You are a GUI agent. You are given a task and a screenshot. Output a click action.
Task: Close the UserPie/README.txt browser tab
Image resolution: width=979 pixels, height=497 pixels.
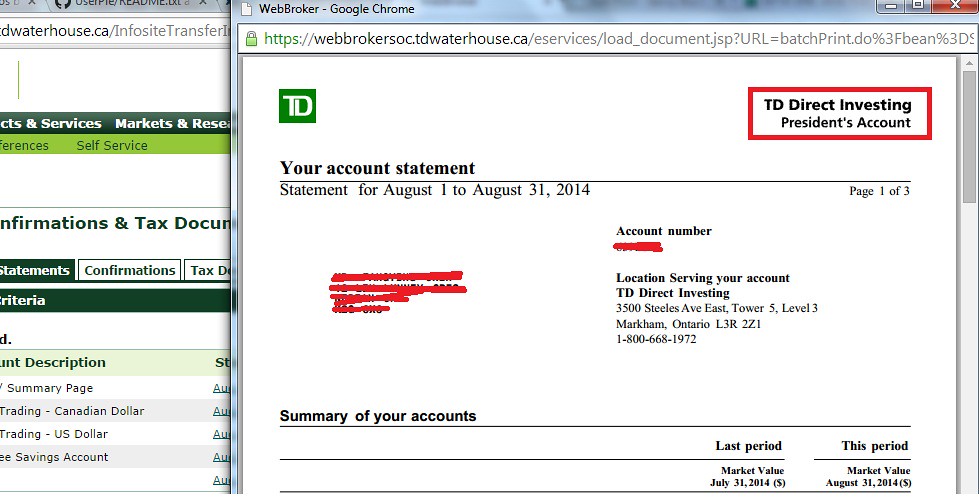click(x=204, y=3)
